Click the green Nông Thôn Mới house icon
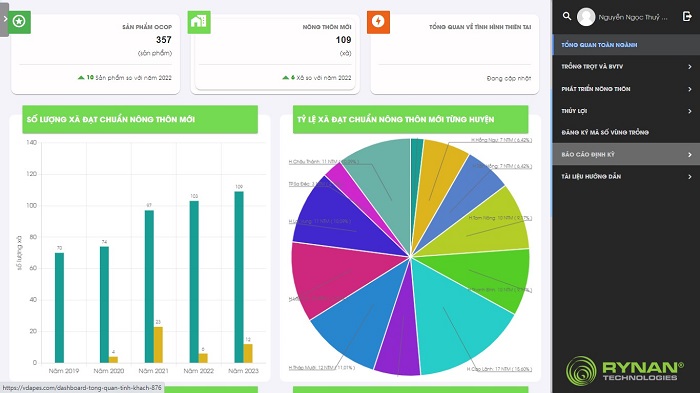 pyautogui.click(x=199, y=21)
